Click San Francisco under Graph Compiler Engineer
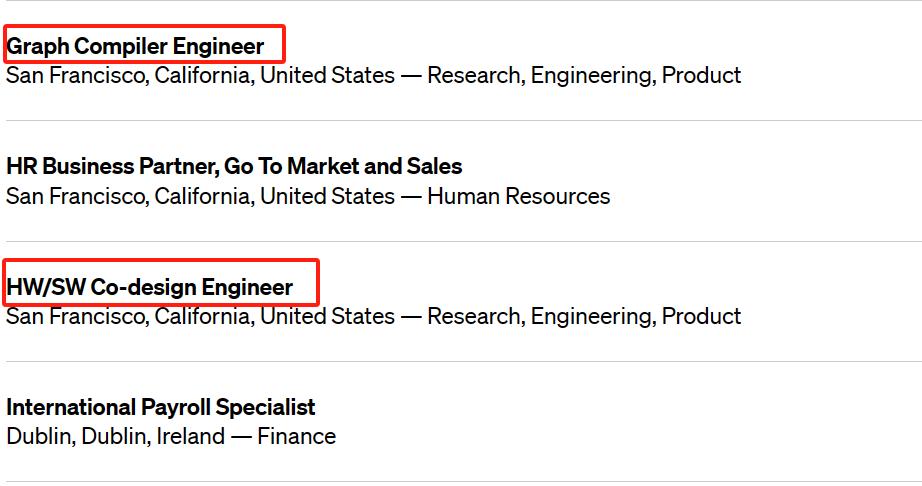Viewport: 922px width, 486px height. (77, 76)
